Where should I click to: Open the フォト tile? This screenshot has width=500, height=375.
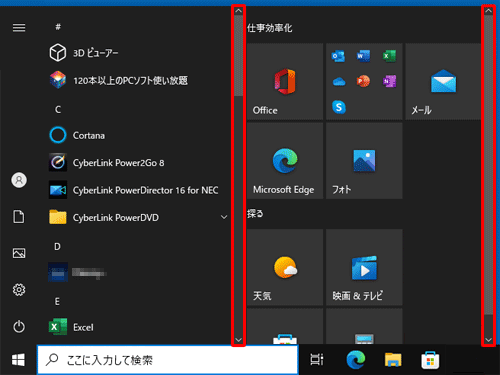(x=364, y=161)
